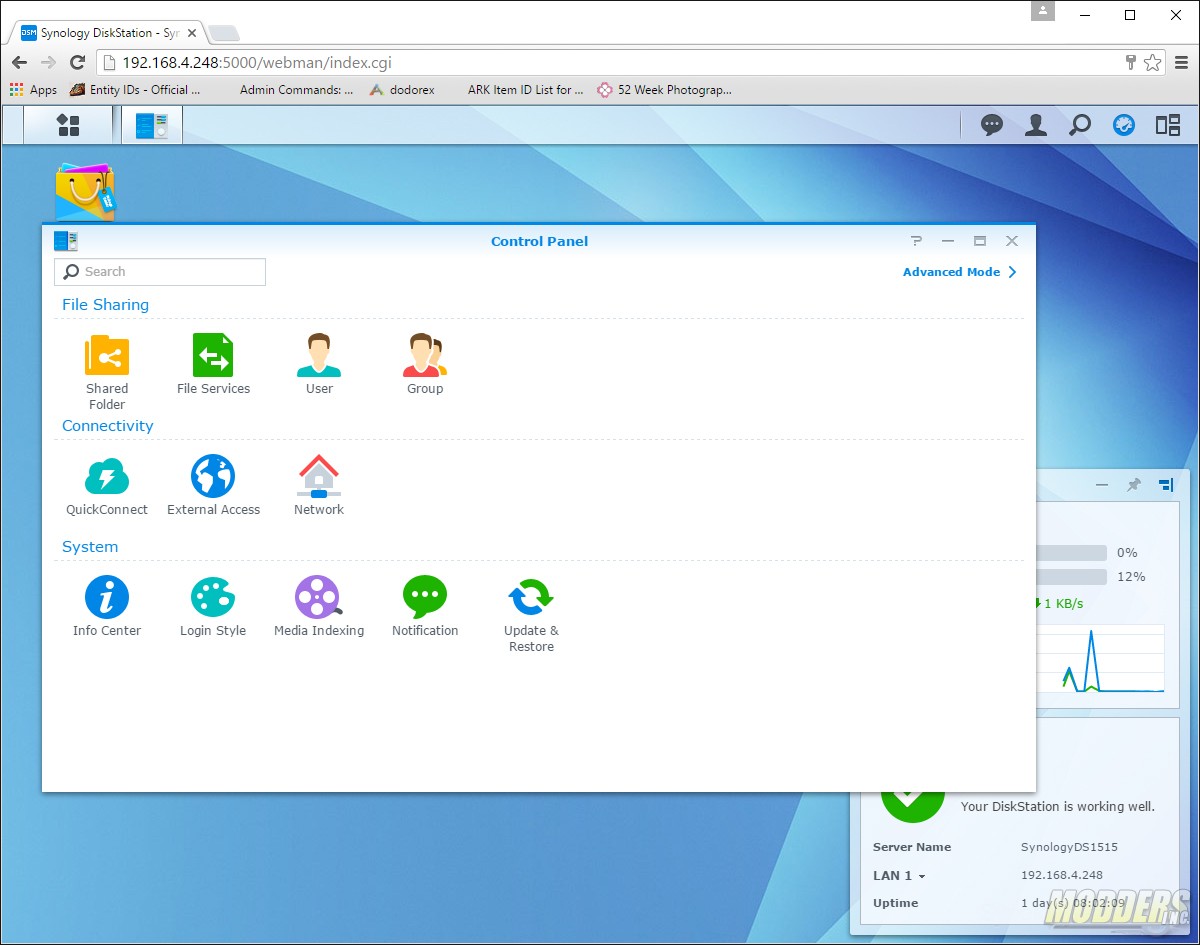Screen dimensions: 1200x945
Task: Launch the Package Center desktop icon
Action: coord(85,192)
